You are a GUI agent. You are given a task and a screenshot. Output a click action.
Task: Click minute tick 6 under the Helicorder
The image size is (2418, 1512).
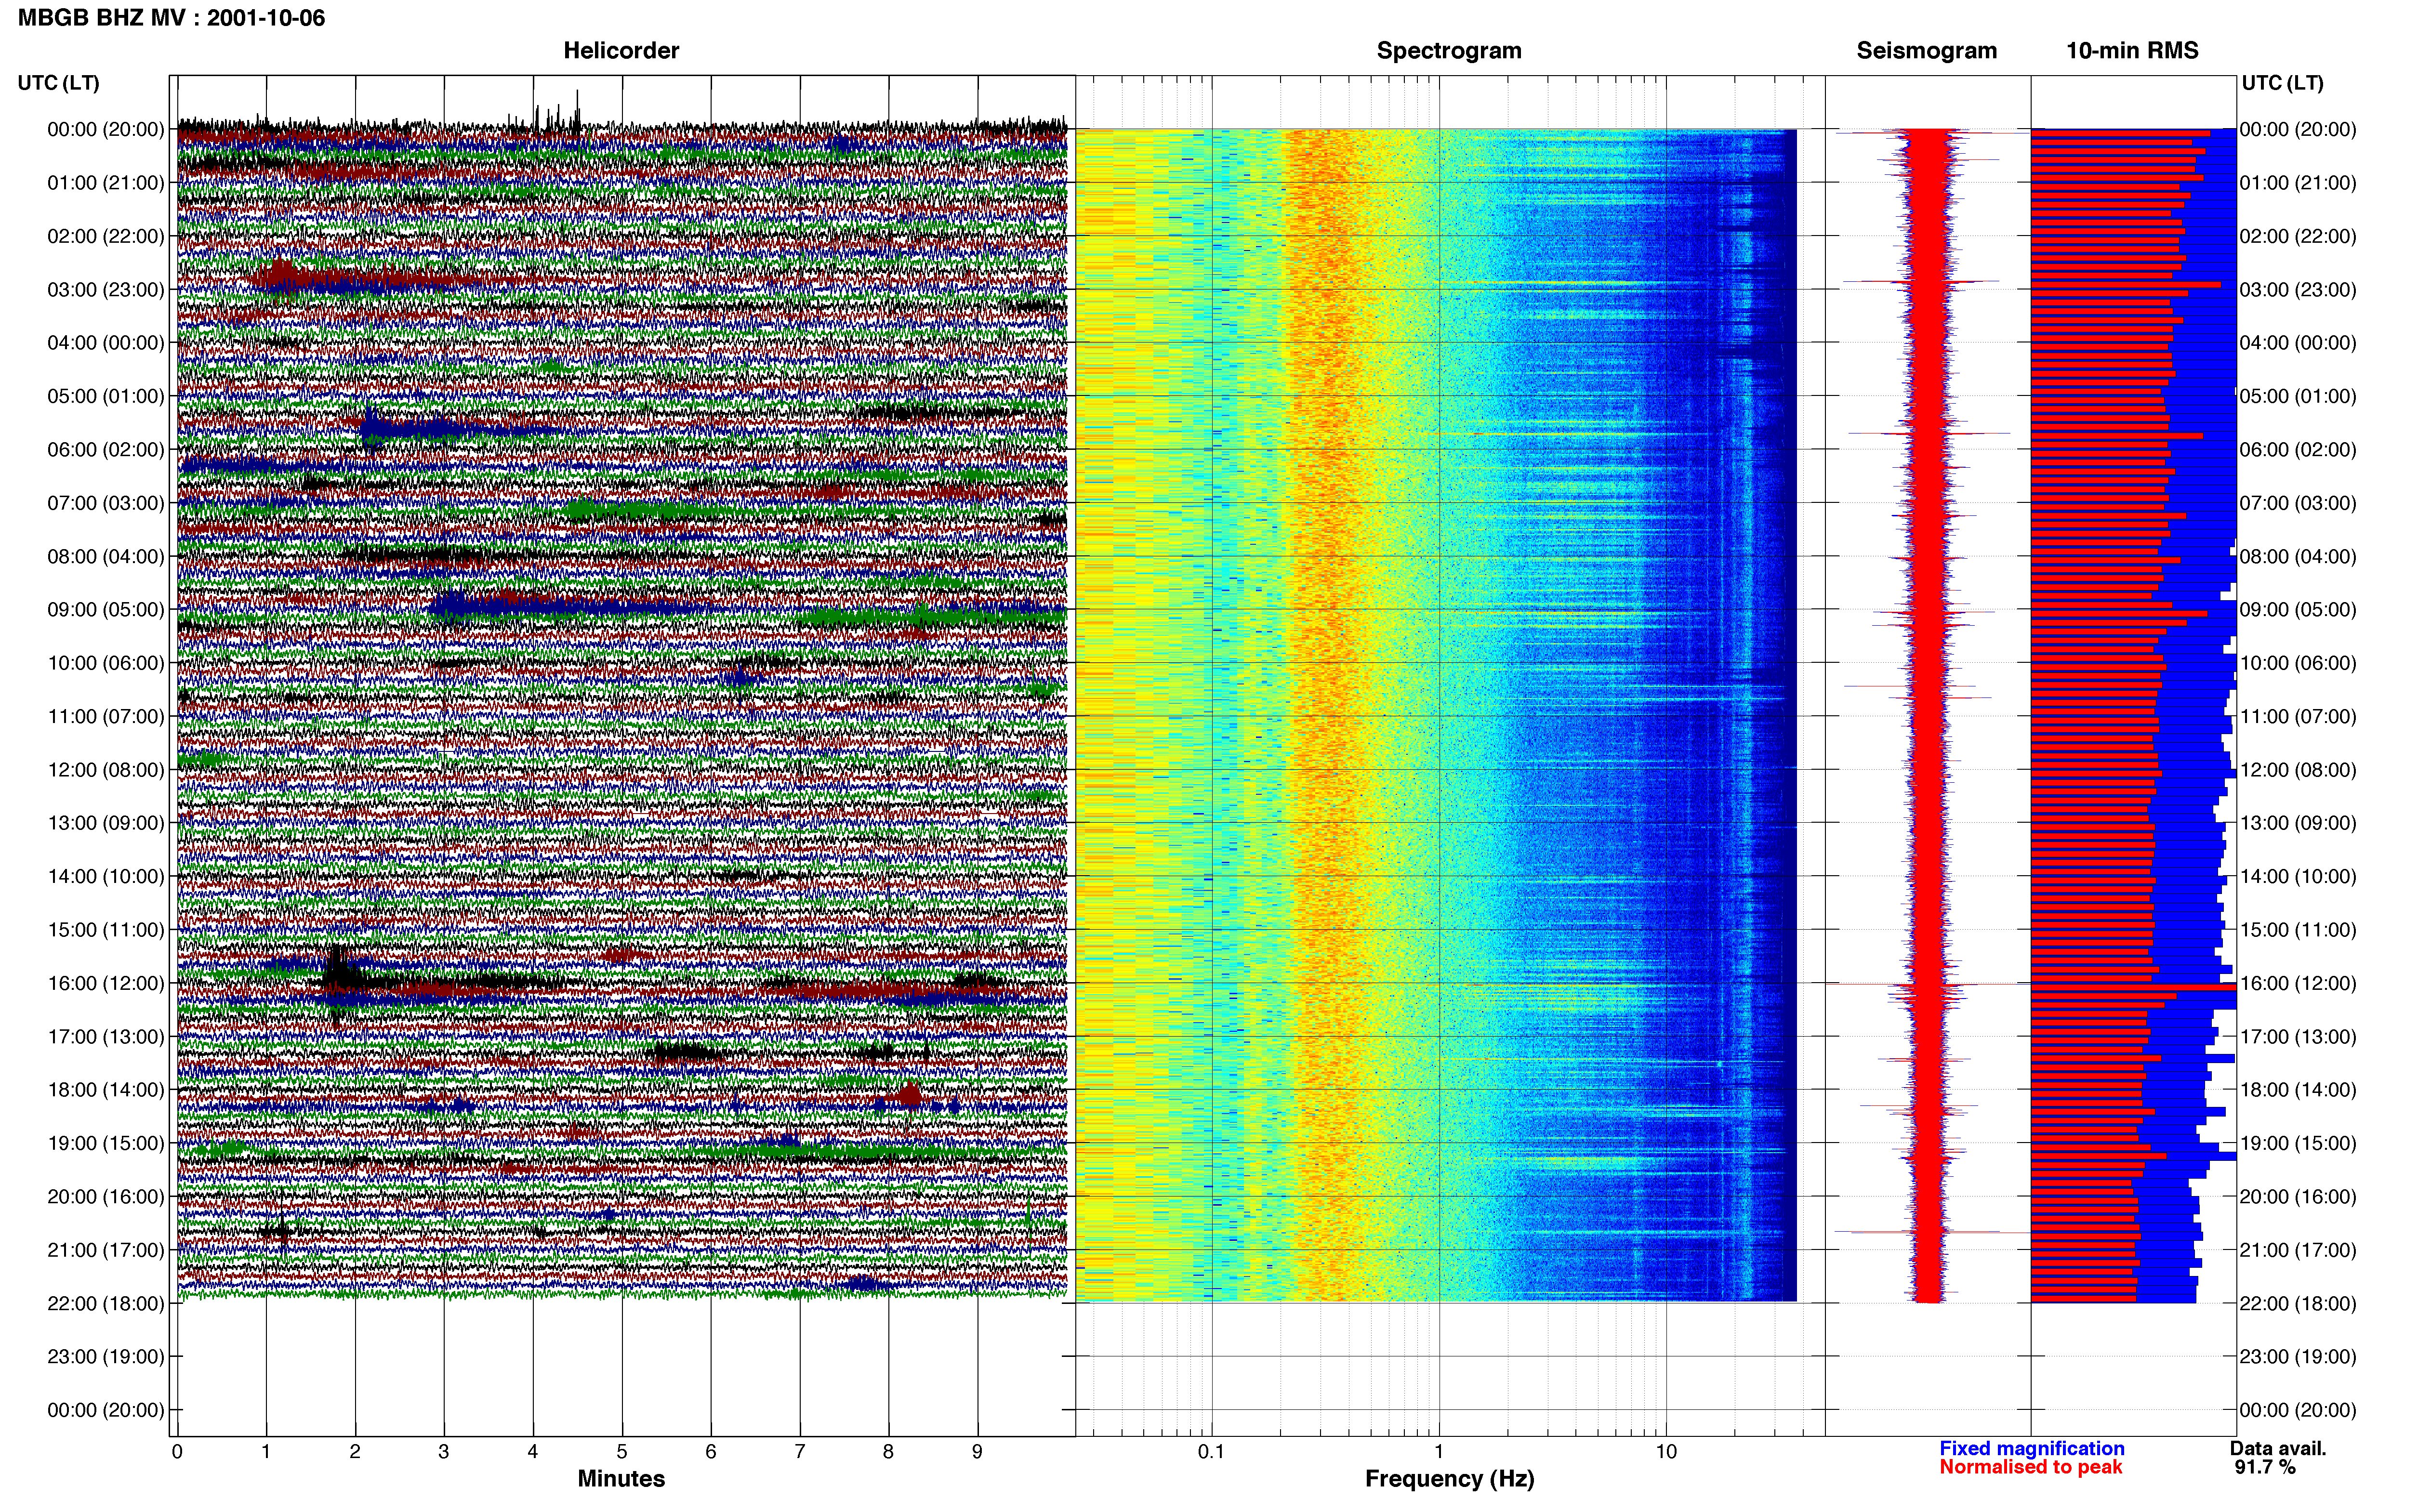point(711,1451)
